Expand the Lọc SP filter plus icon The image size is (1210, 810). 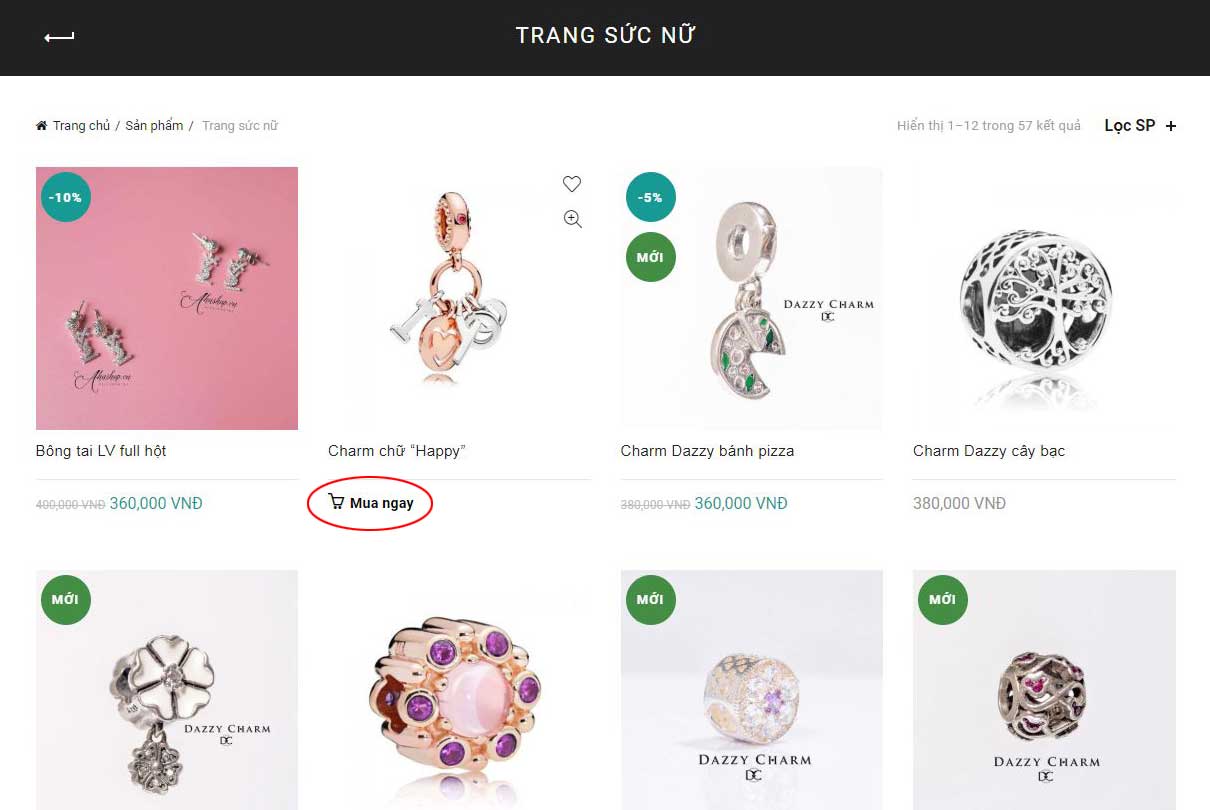tap(1171, 126)
